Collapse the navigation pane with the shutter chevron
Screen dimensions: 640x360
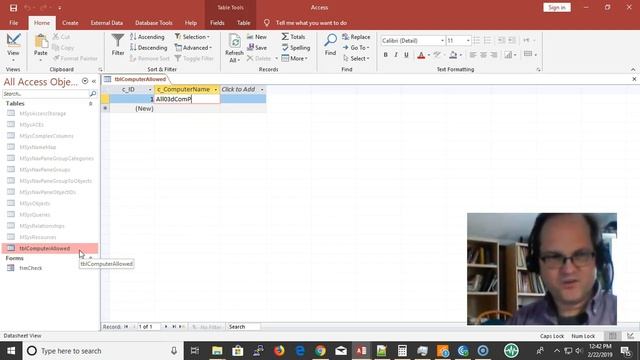coord(94,81)
